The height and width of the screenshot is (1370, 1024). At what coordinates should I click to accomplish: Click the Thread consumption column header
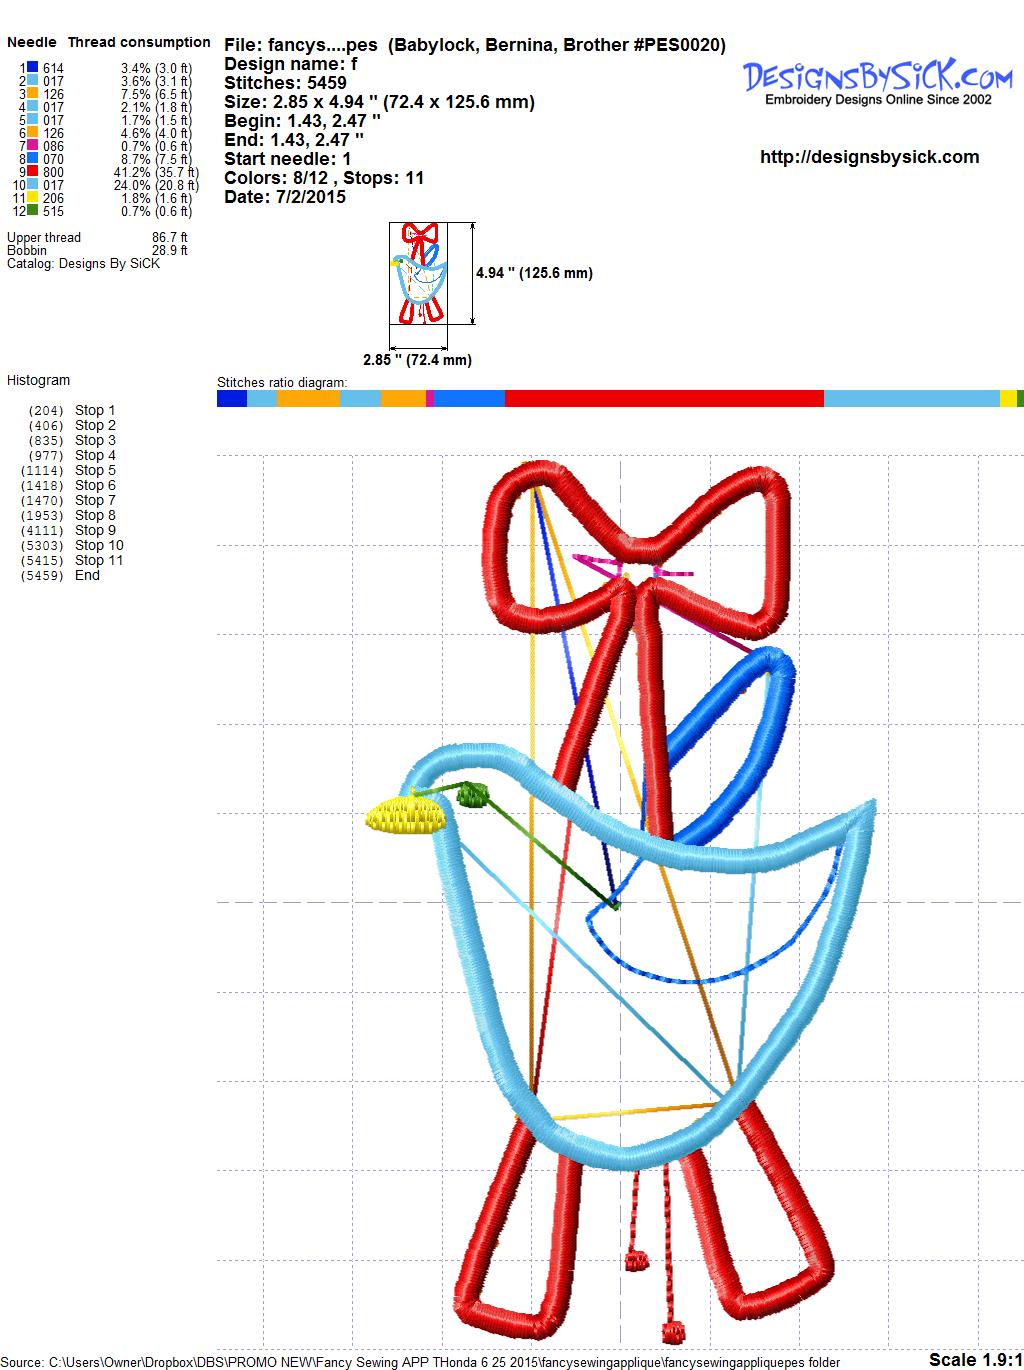(x=139, y=42)
